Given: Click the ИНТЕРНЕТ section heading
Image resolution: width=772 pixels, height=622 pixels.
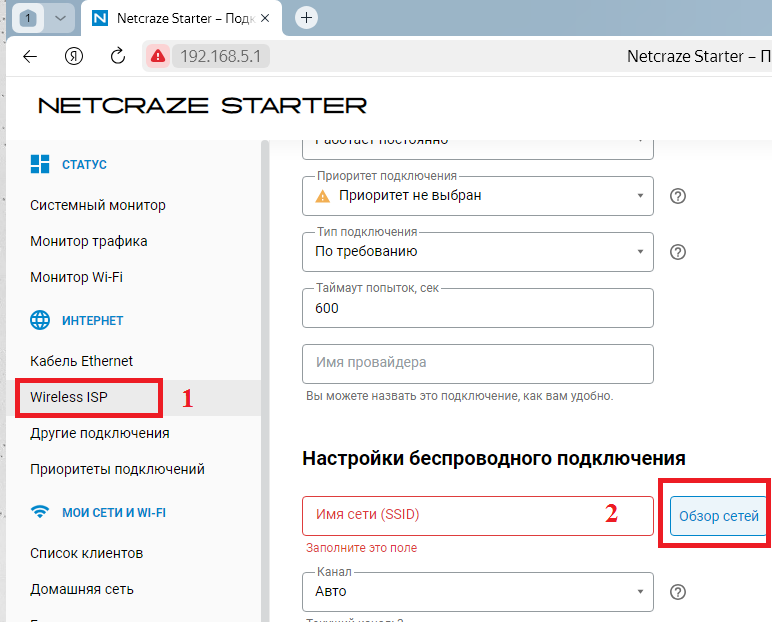Looking at the screenshot, I should coord(93,321).
